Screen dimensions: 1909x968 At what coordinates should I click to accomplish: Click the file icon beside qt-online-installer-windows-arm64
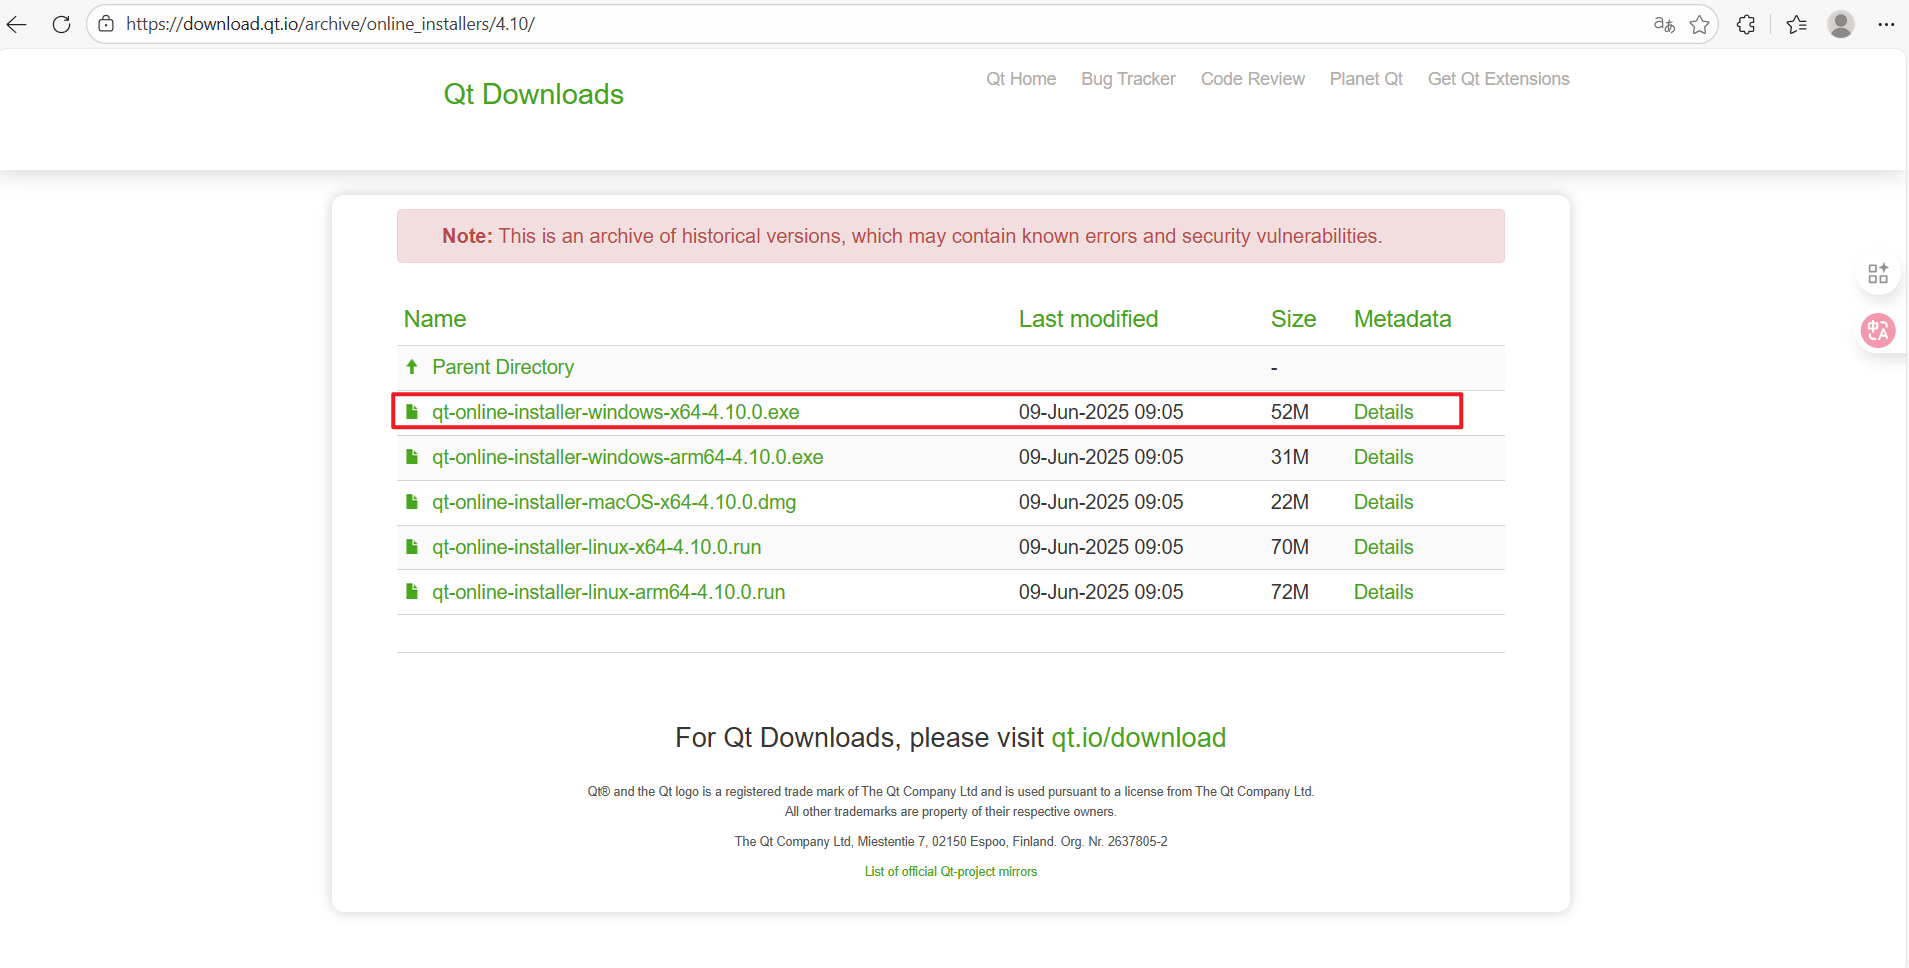pyautogui.click(x=412, y=456)
